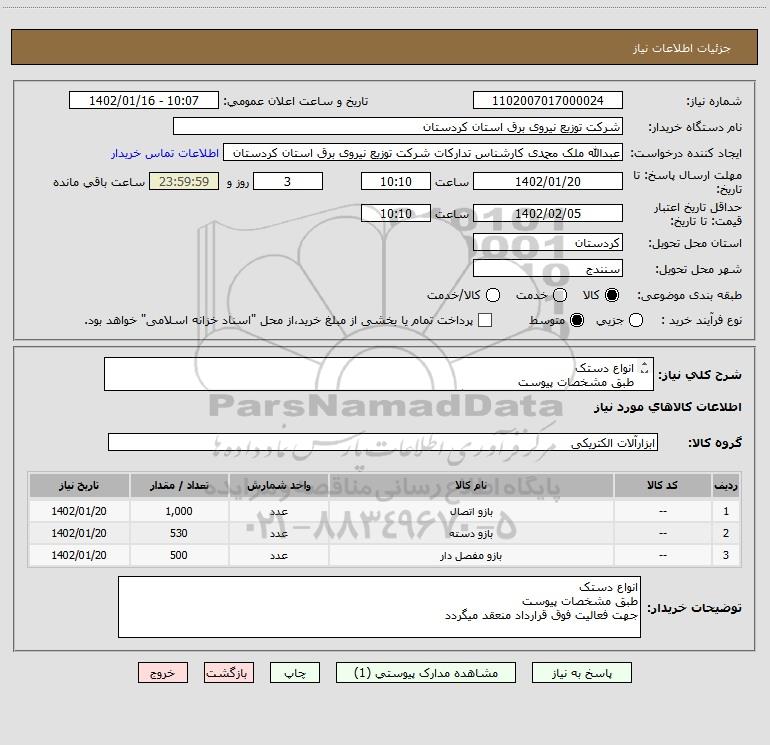This screenshot has height=745, width=770.
Task: Click the quantity cell 530
Action: (179, 533)
